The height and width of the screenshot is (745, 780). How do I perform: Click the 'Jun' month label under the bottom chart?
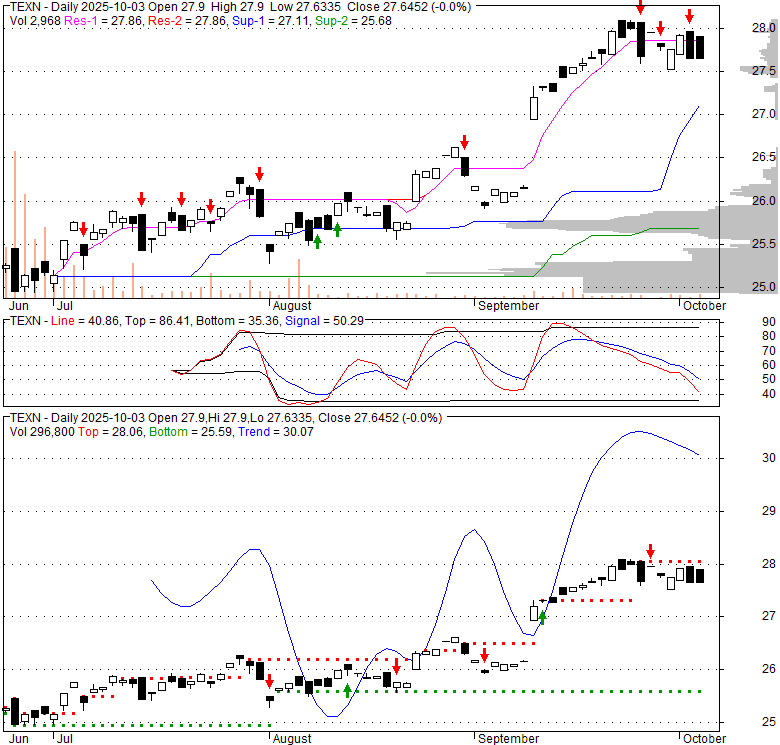(19, 739)
